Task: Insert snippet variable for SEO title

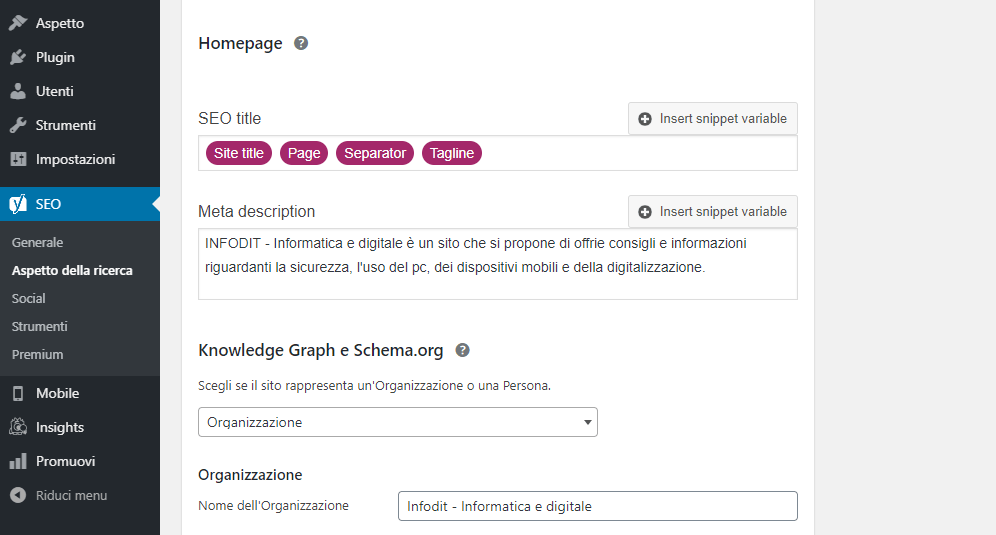Action: click(x=712, y=118)
